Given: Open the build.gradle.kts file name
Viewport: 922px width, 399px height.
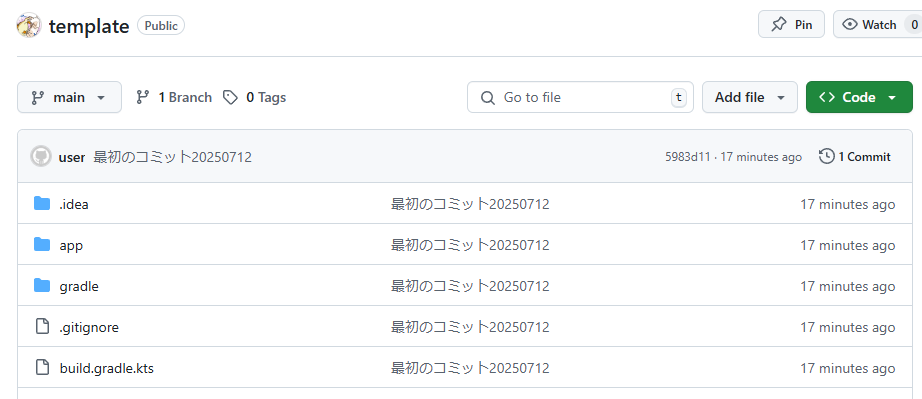Looking at the screenshot, I should (106, 368).
